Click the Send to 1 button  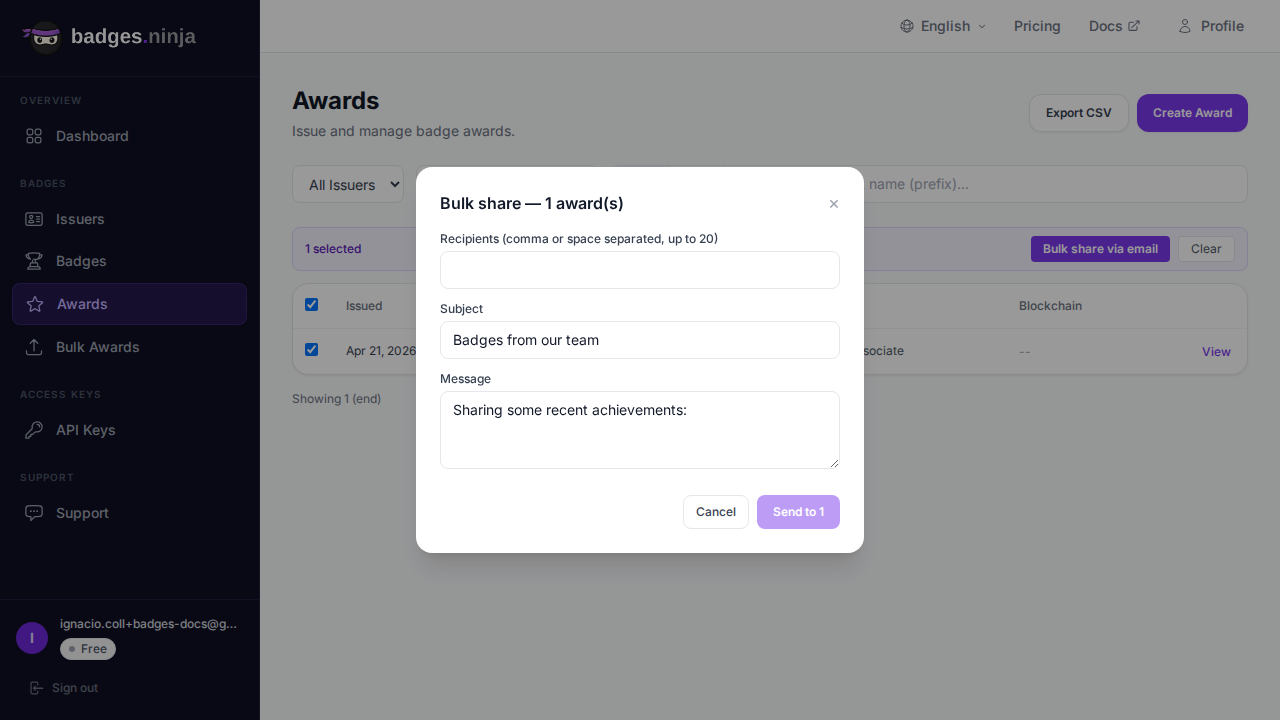tap(798, 512)
